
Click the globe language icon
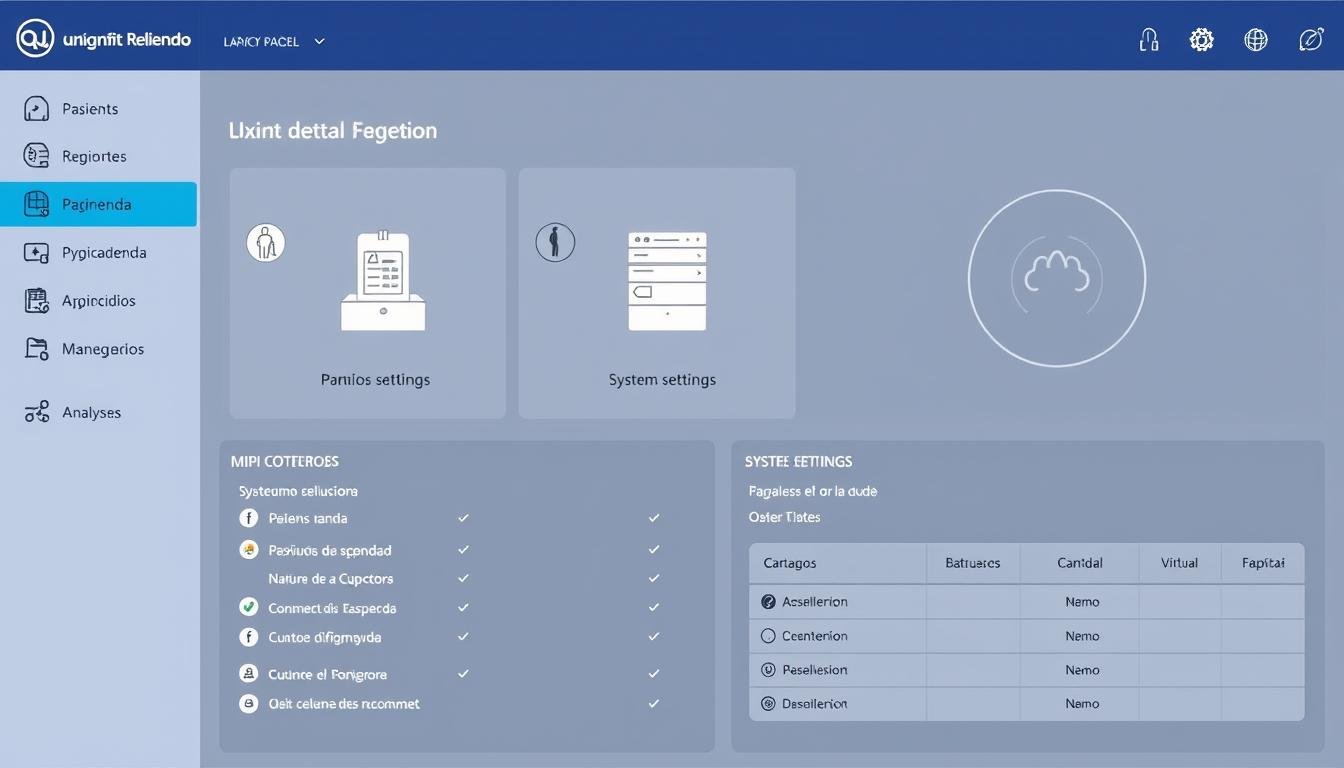1256,40
